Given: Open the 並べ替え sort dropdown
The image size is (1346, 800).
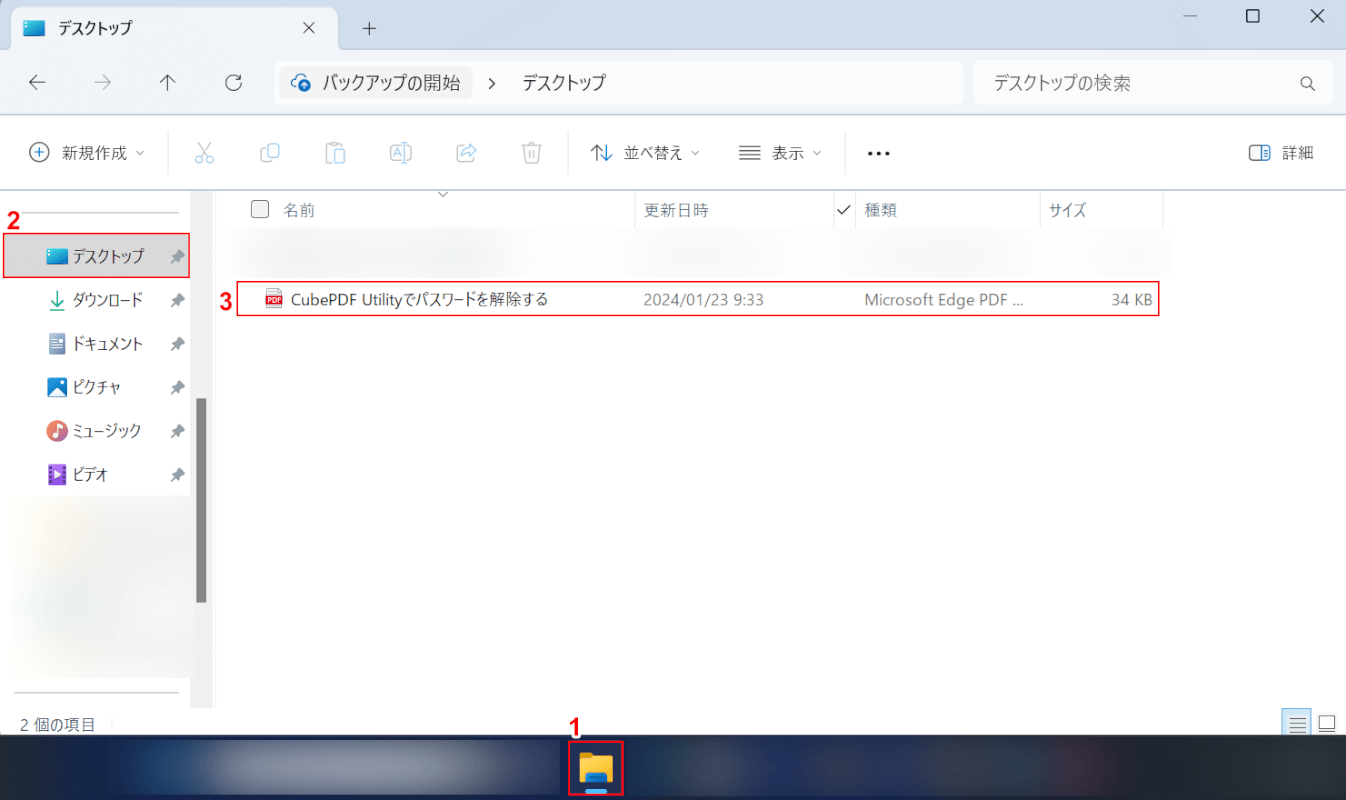Looking at the screenshot, I should click(645, 153).
